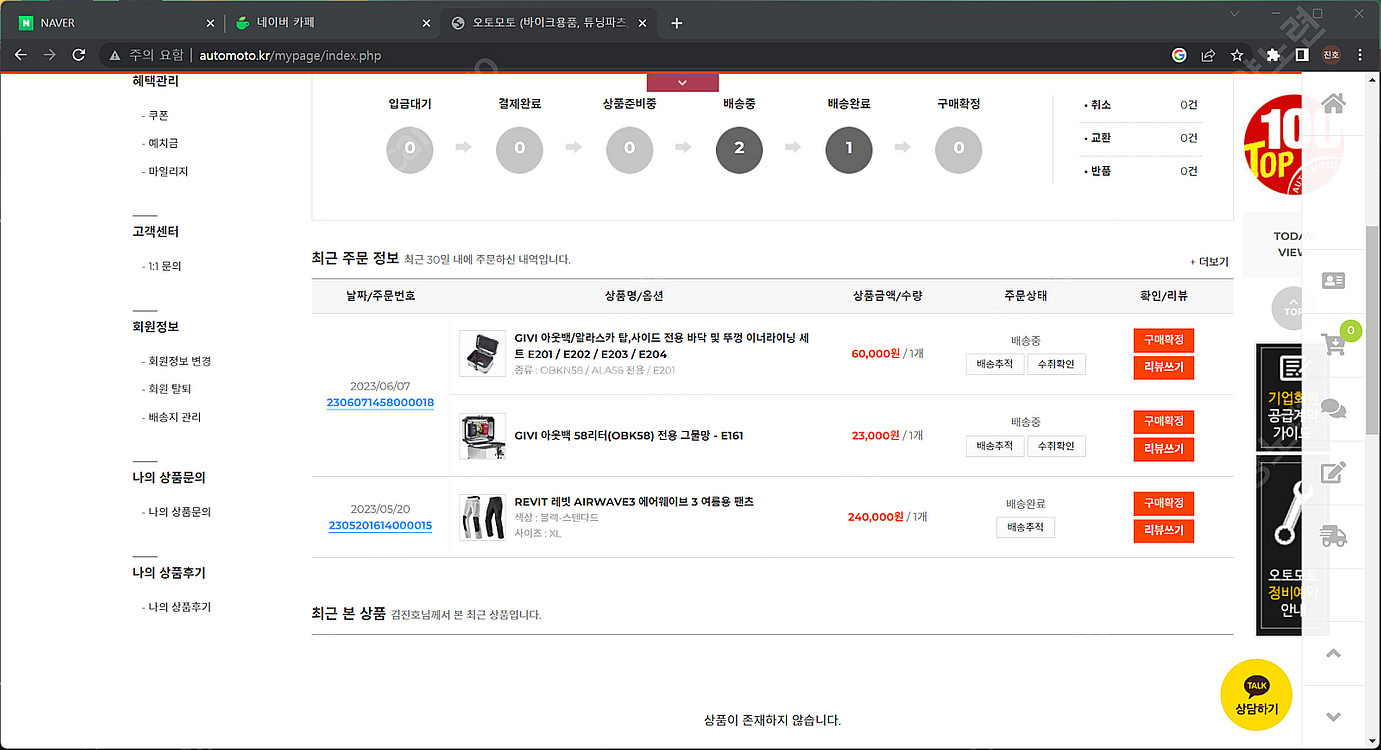Click 리뷰쓰기 for REVIT AIRWAVE3 pants
This screenshot has width=1381, height=750.
1164,531
